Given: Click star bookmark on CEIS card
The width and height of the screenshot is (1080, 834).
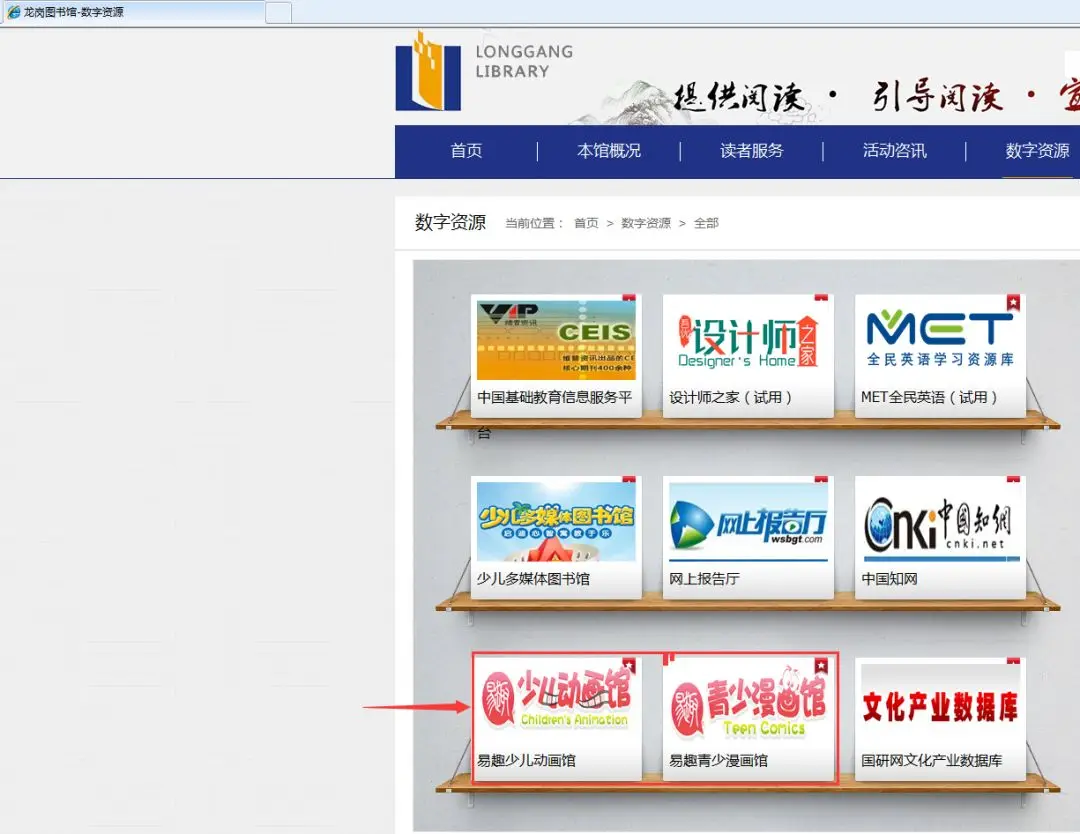Looking at the screenshot, I should (x=629, y=298).
